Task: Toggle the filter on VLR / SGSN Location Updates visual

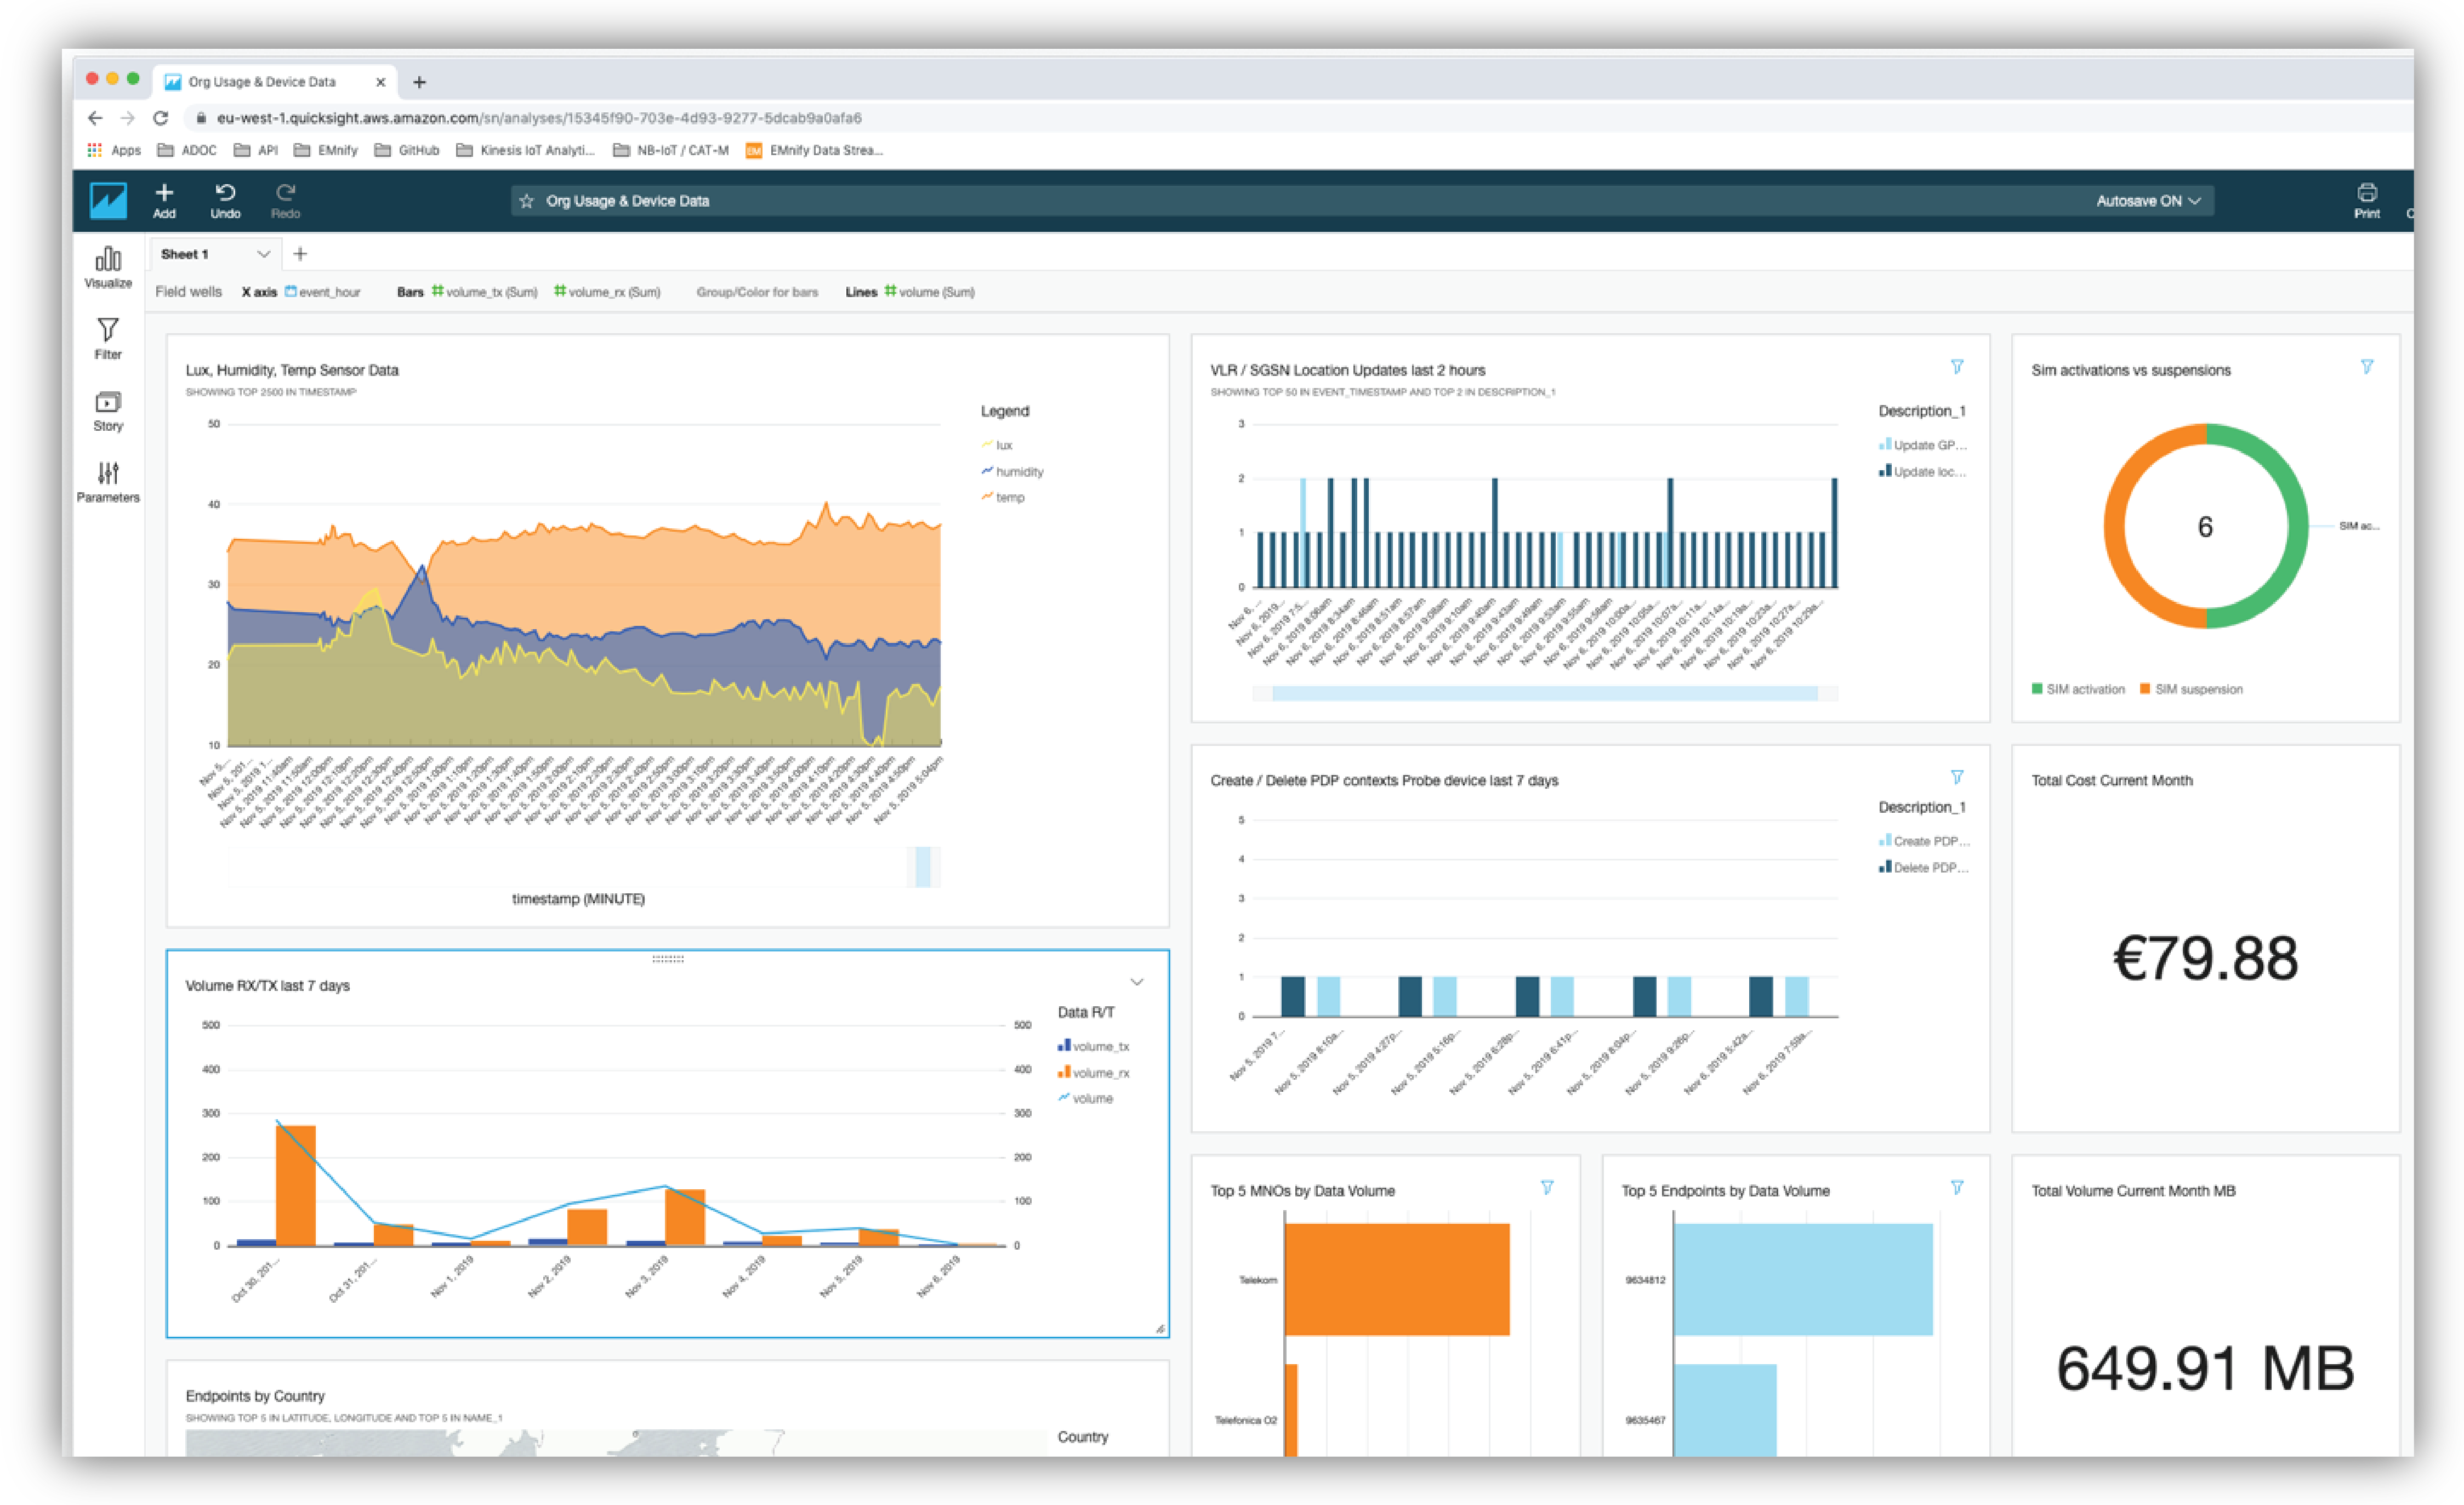Action: [x=1958, y=366]
